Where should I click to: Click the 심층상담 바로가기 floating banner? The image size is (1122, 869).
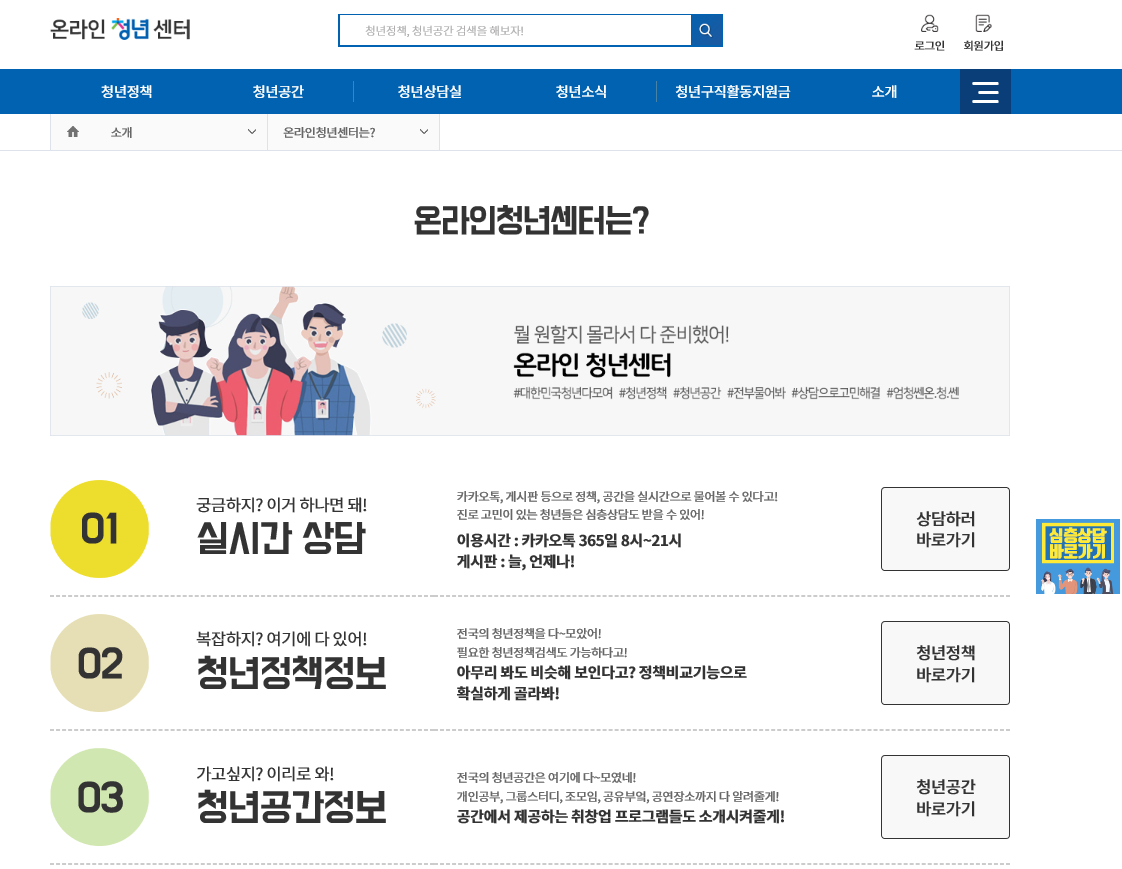1077,557
